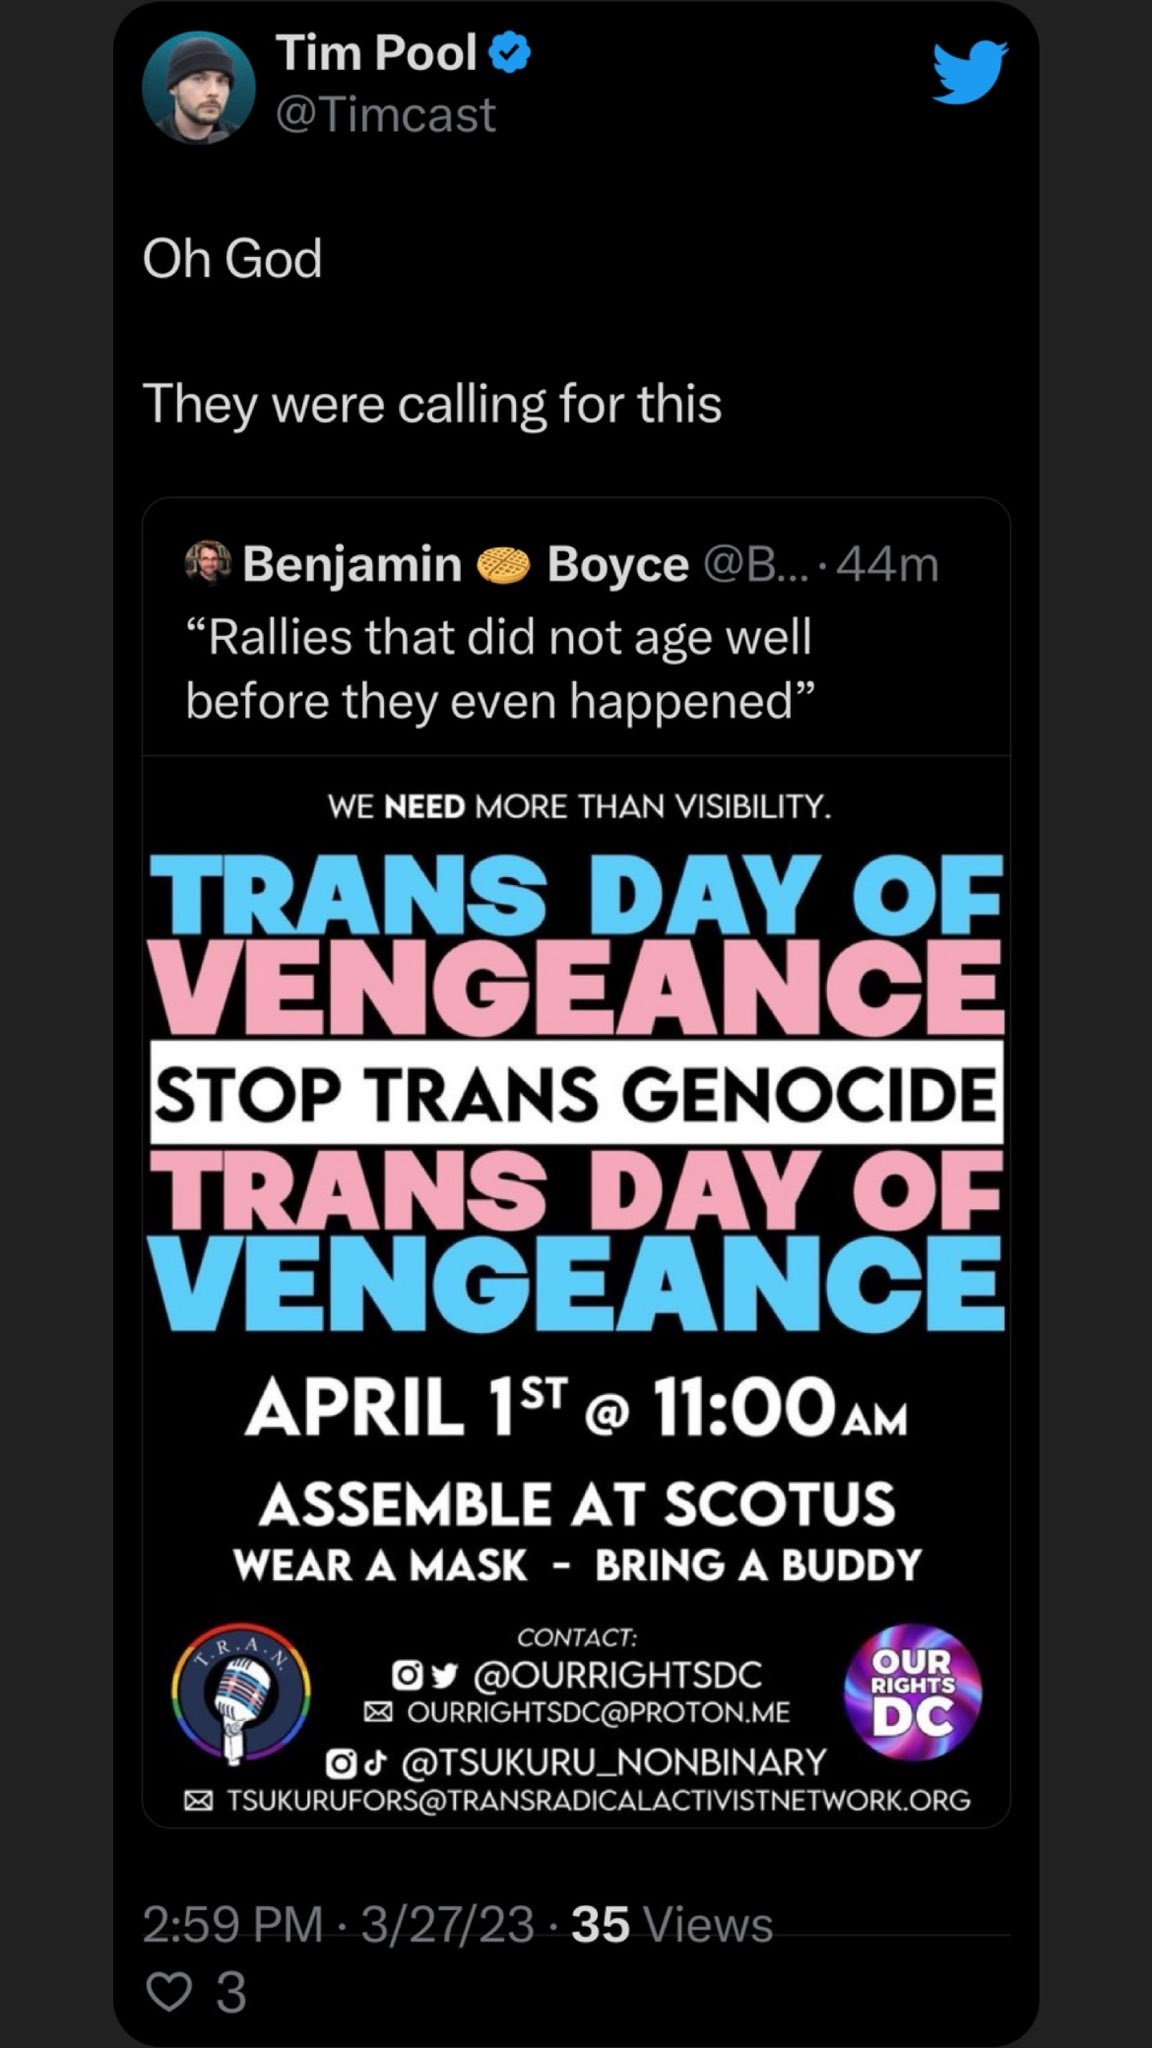Open Tim Pool's profile avatar

pyautogui.click(x=198, y=87)
